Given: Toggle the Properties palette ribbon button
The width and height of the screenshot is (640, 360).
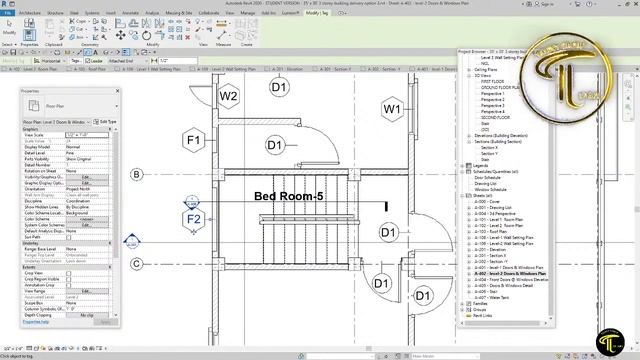Looking at the screenshot, I should click(x=29, y=35).
